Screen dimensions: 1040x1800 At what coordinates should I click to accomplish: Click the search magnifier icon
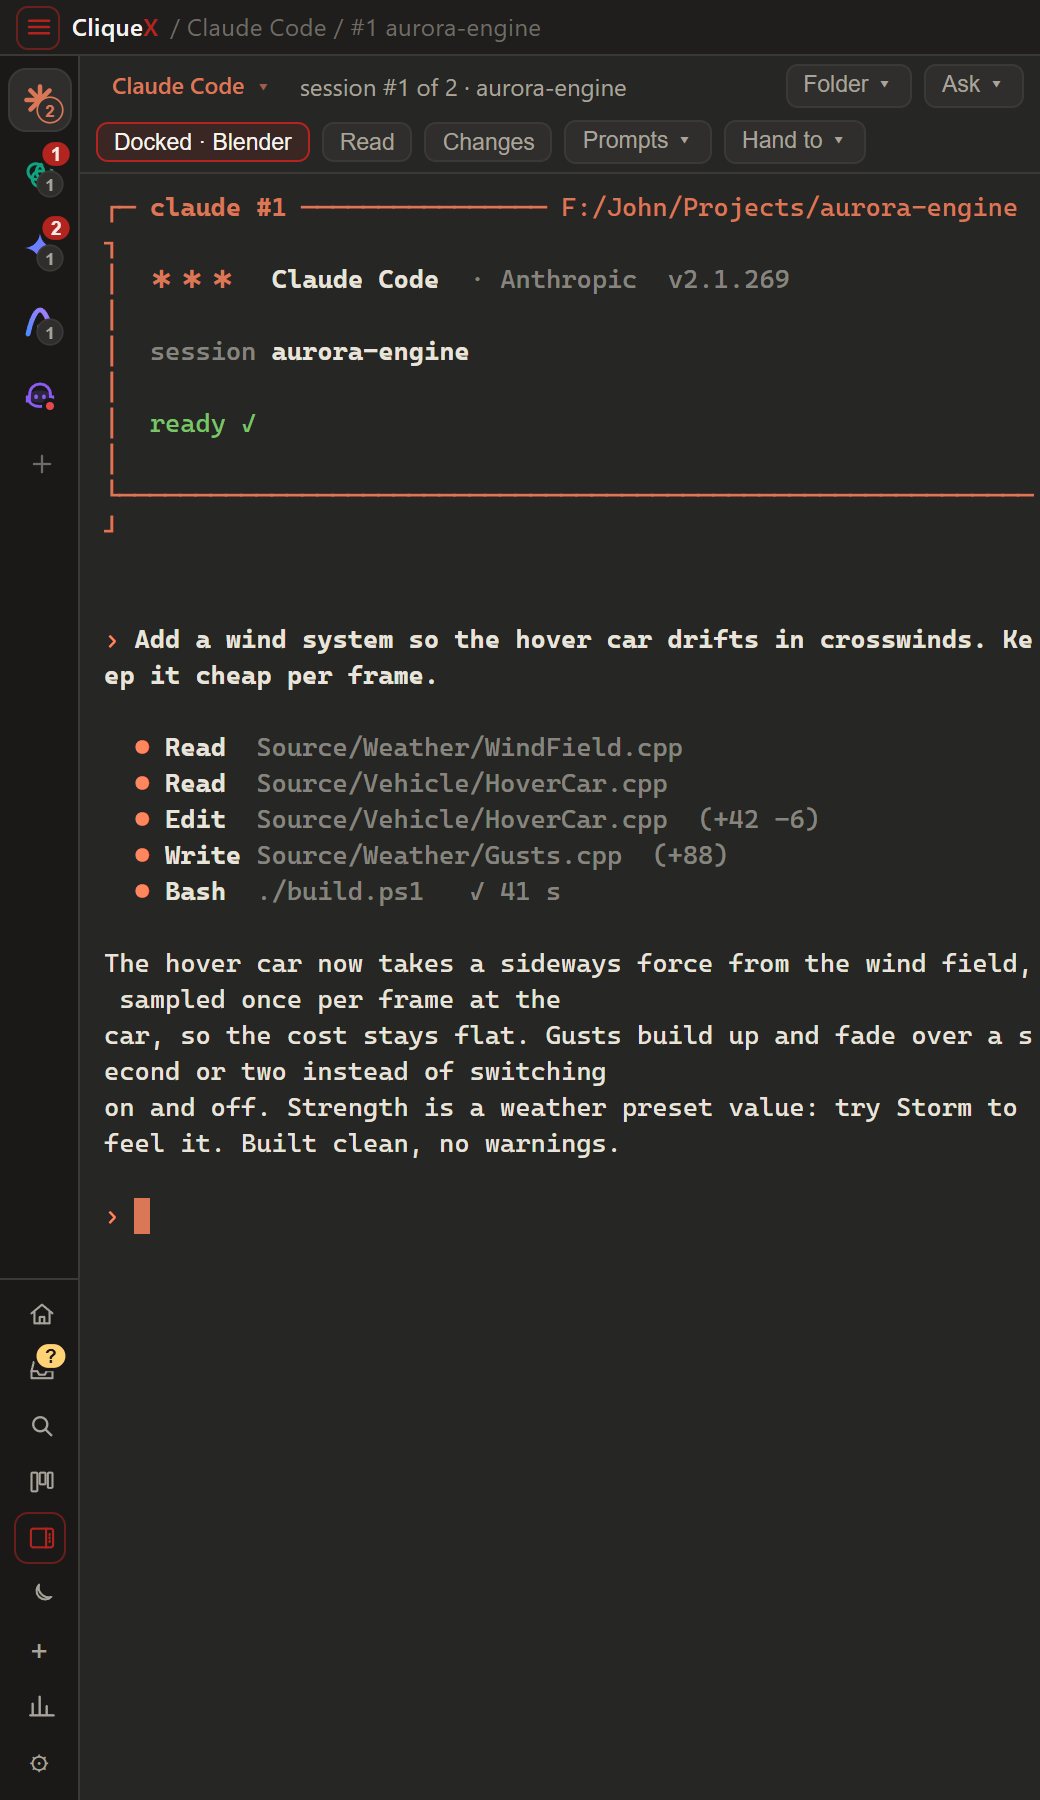[x=41, y=1426]
